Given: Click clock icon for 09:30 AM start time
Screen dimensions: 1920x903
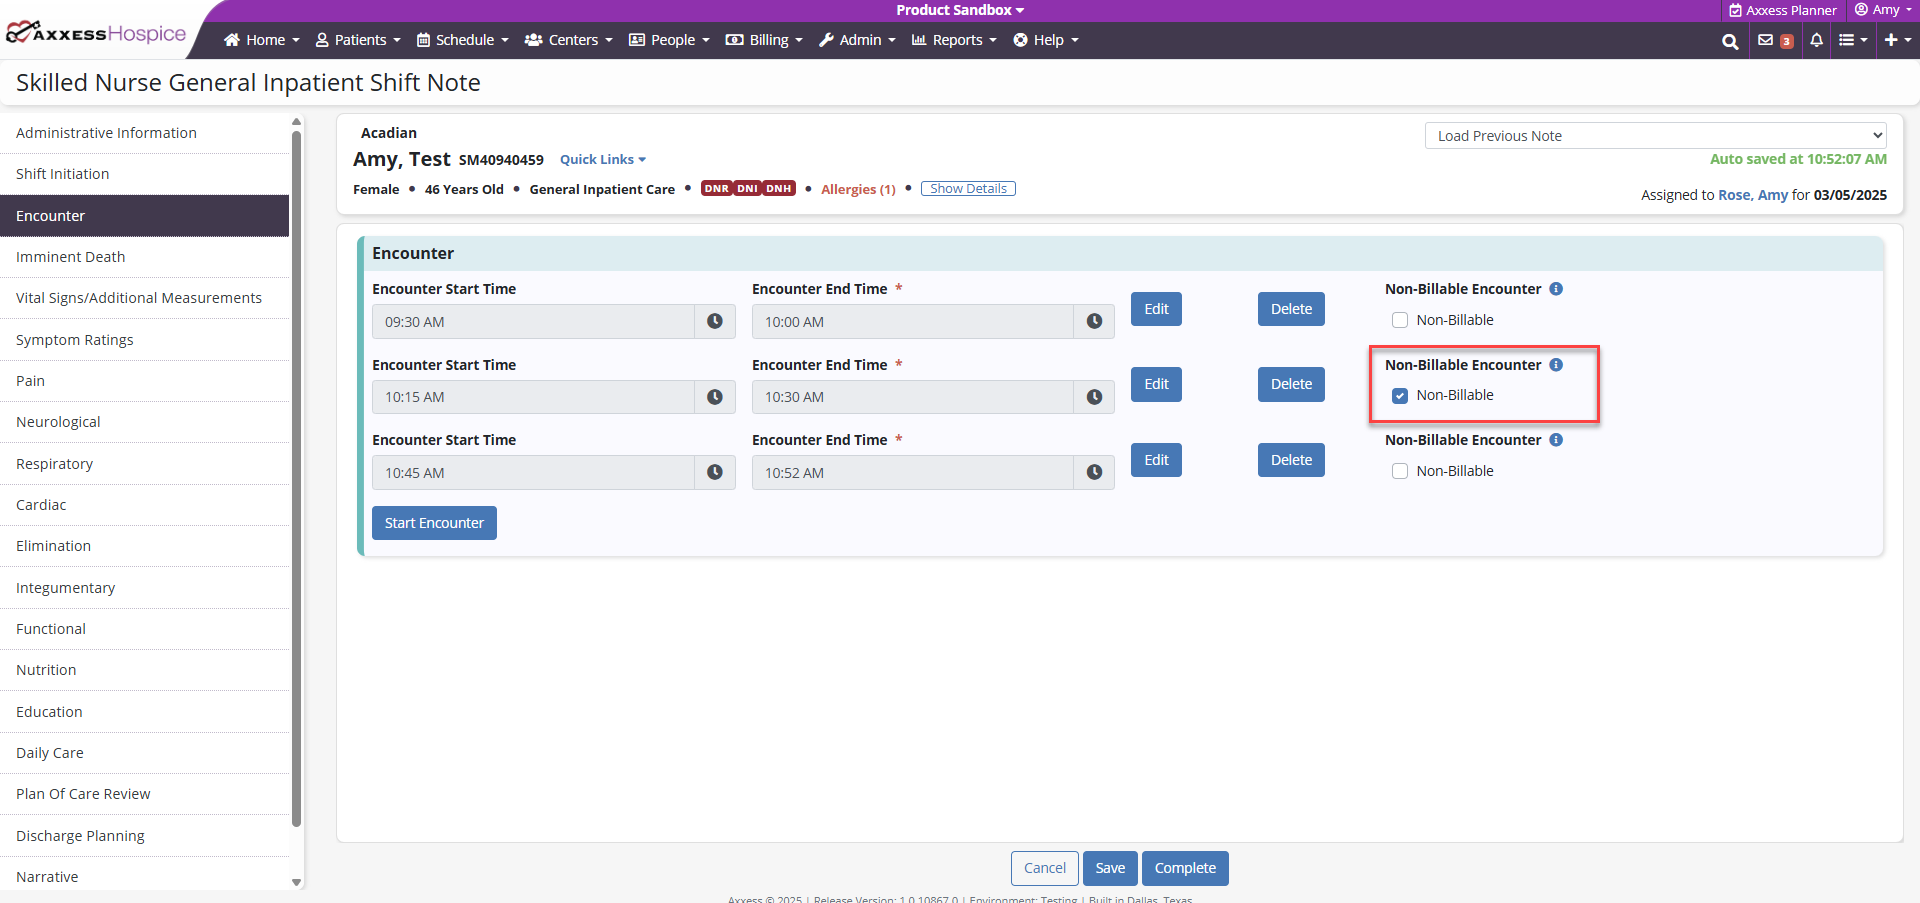Looking at the screenshot, I should pos(715,322).
